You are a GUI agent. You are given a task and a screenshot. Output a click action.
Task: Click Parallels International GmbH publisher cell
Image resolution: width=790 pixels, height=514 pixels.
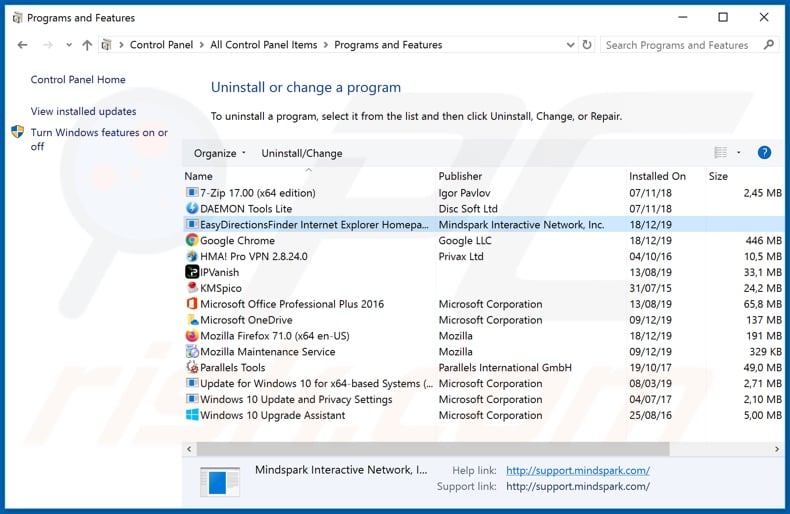point(505,367)
